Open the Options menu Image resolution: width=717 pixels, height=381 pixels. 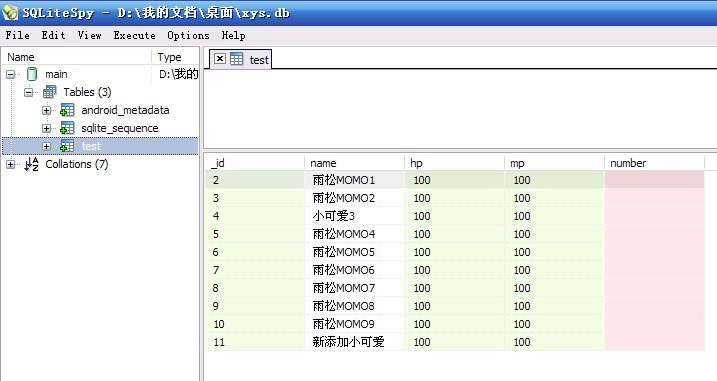(x=188, y=35)
